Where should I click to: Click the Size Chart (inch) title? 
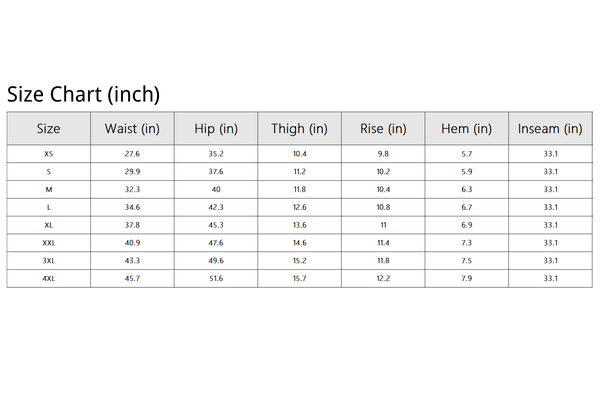83,95
